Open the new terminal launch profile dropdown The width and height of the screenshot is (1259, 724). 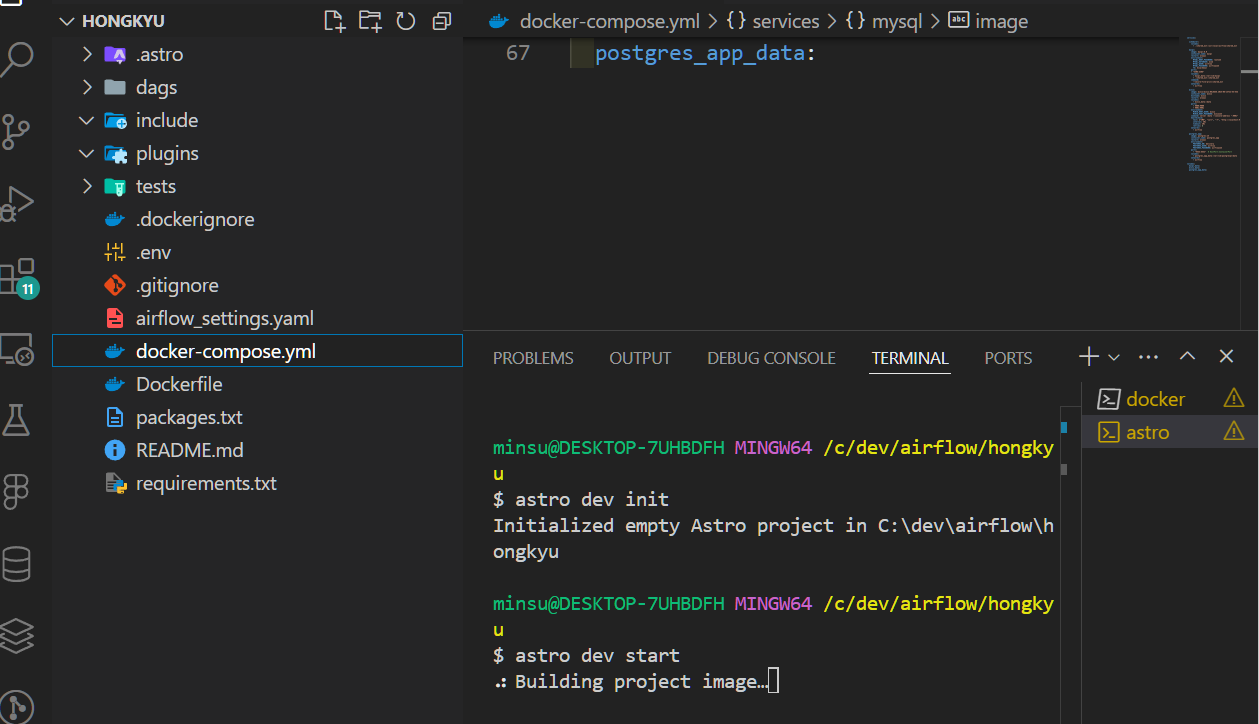pyautogui.click(x=1114, y=357)
